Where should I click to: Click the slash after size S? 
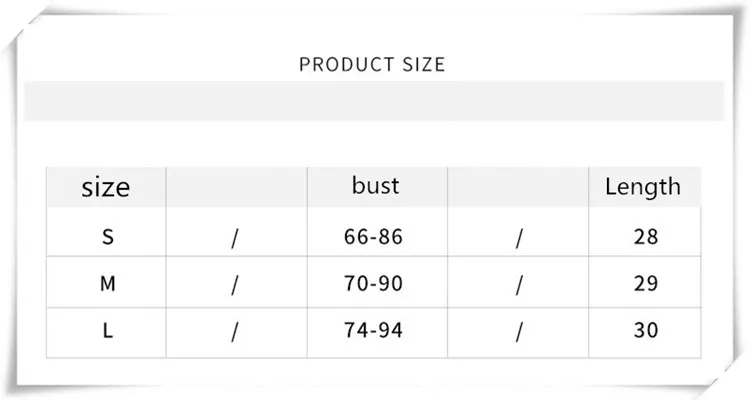coord(234,238)
